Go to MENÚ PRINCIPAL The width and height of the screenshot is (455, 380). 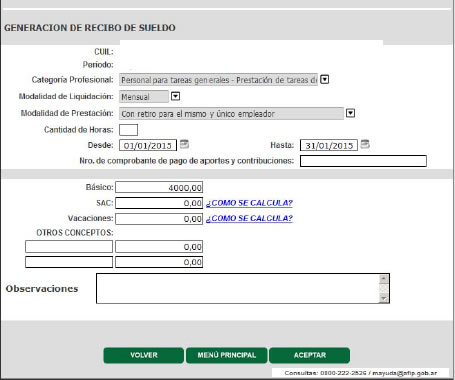pyautogui.click(x=227, y=355)
